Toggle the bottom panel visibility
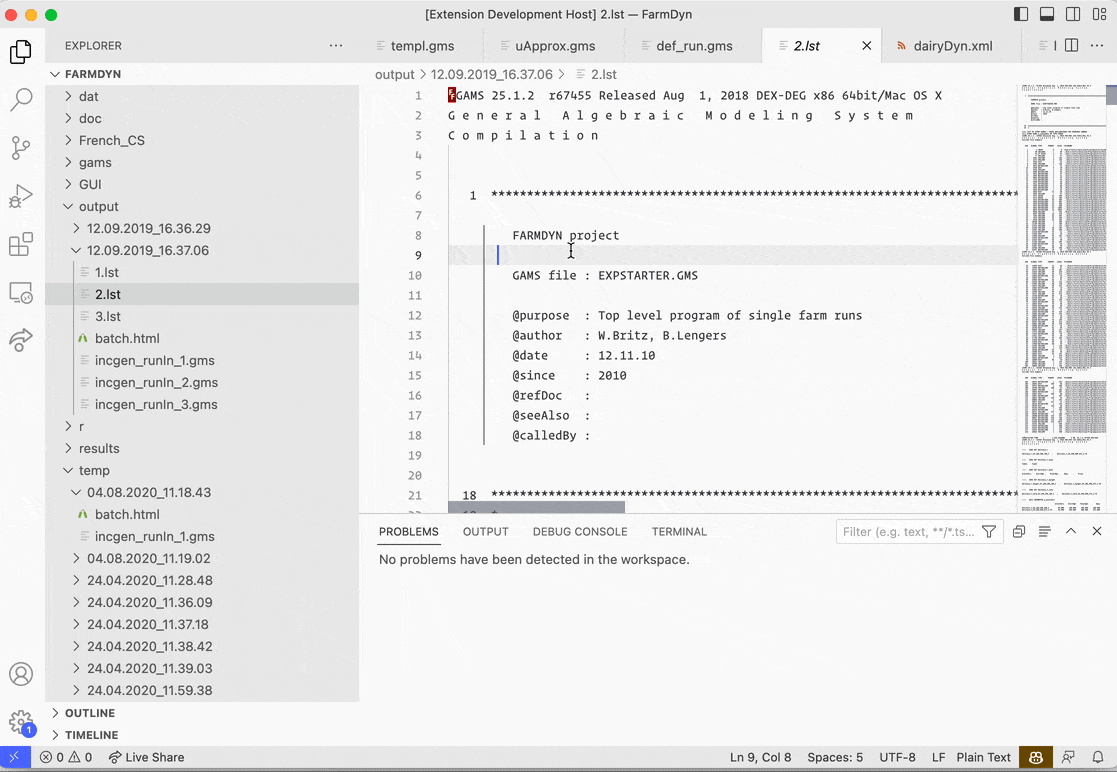1117x772 pixels. click(x=1047, y=14)
